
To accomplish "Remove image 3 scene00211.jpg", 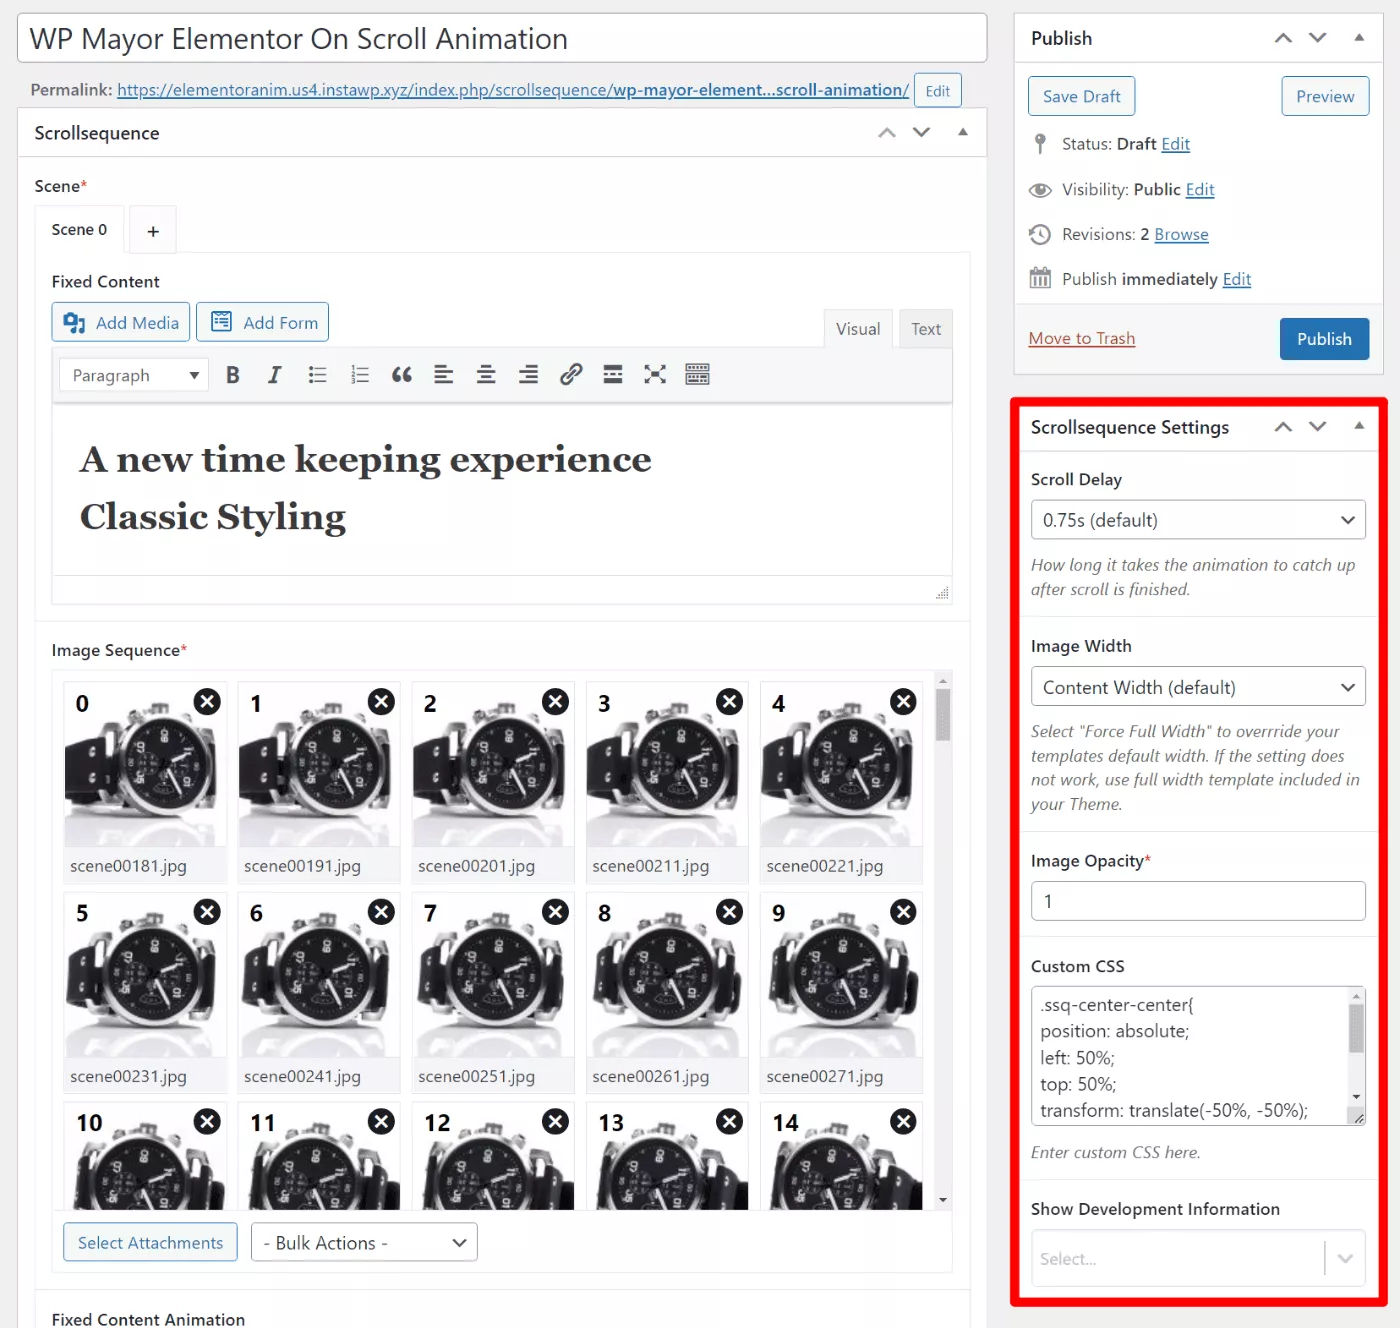I will click(x=730, y=702).
